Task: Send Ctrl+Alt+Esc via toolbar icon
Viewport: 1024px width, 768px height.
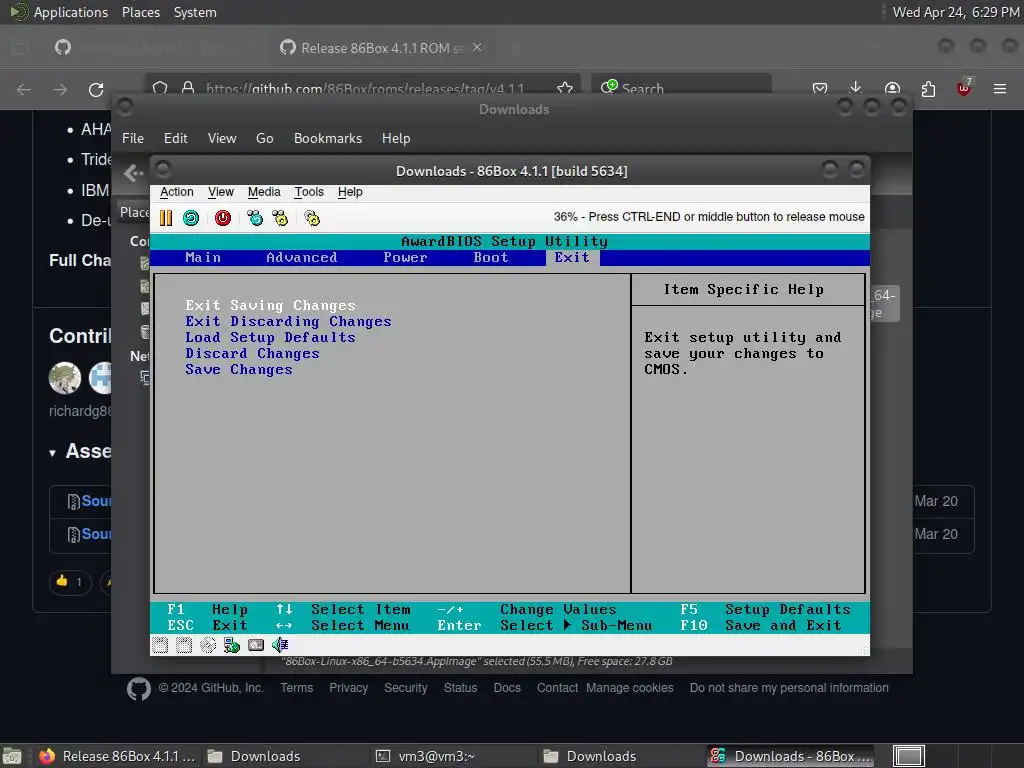Action: (280, 217)
